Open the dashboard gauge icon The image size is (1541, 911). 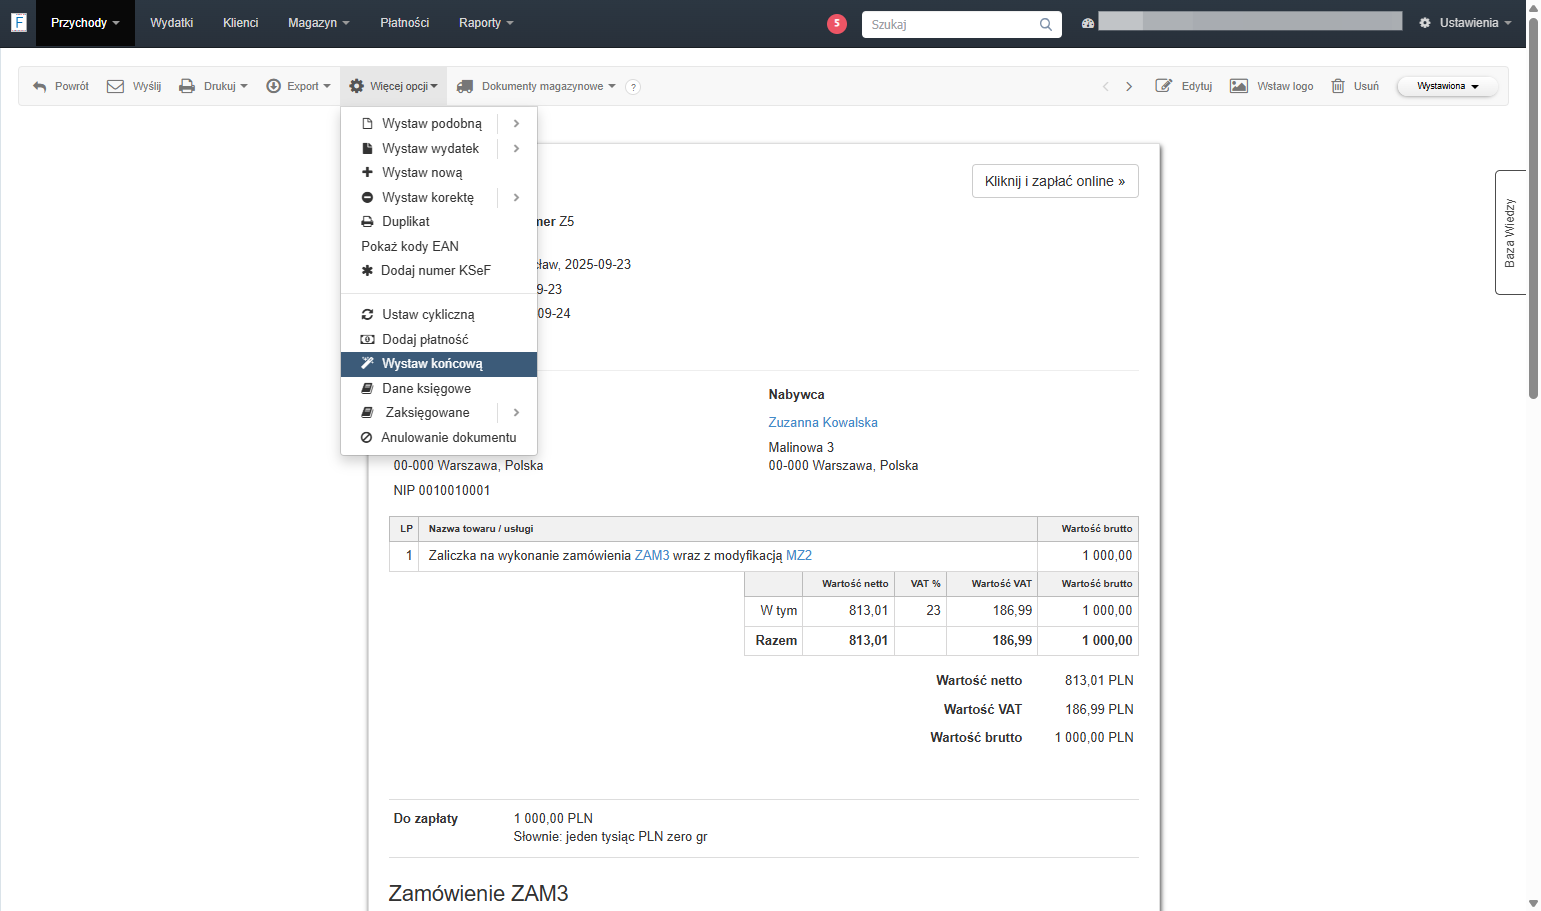click(1088, 23)
